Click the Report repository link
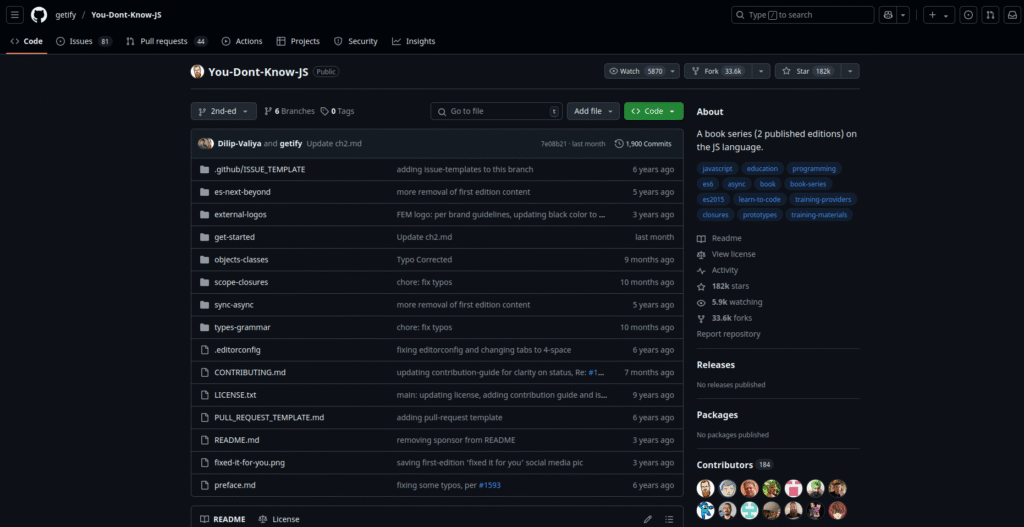This screenshot has width=1024, height=527. tap(728, 334)
